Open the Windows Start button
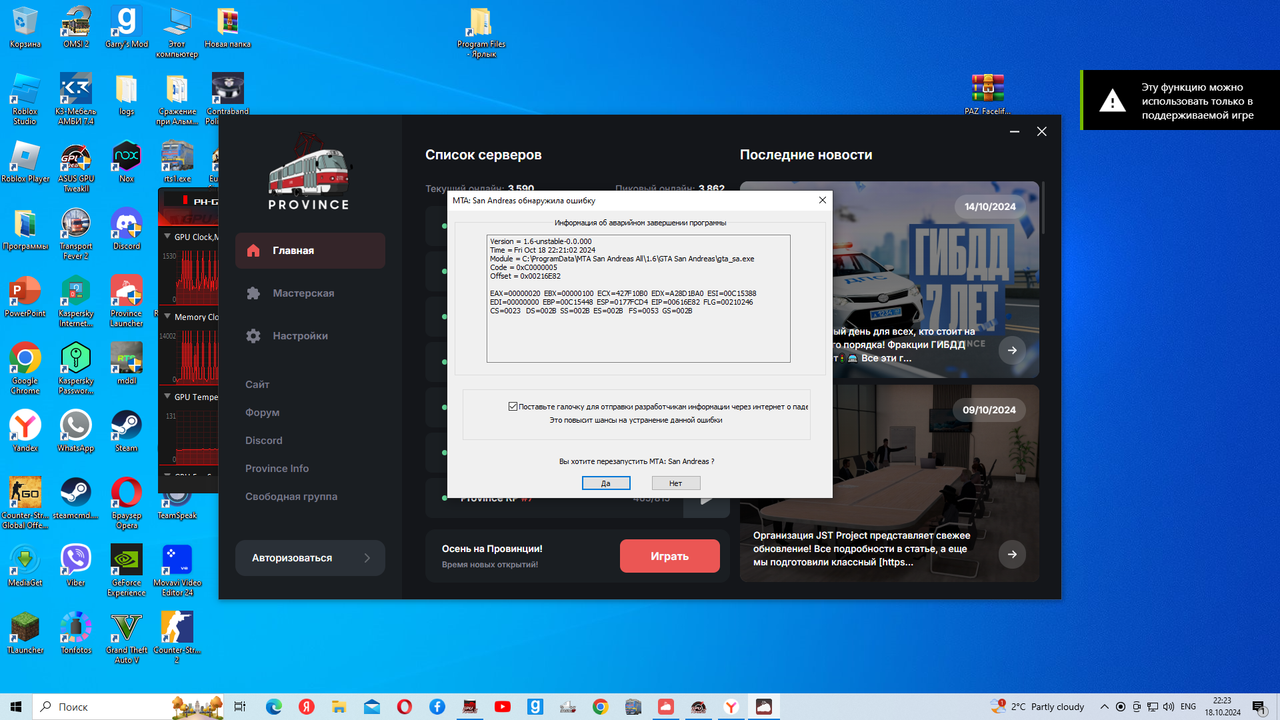1280x720 pixels. (16, 706)
